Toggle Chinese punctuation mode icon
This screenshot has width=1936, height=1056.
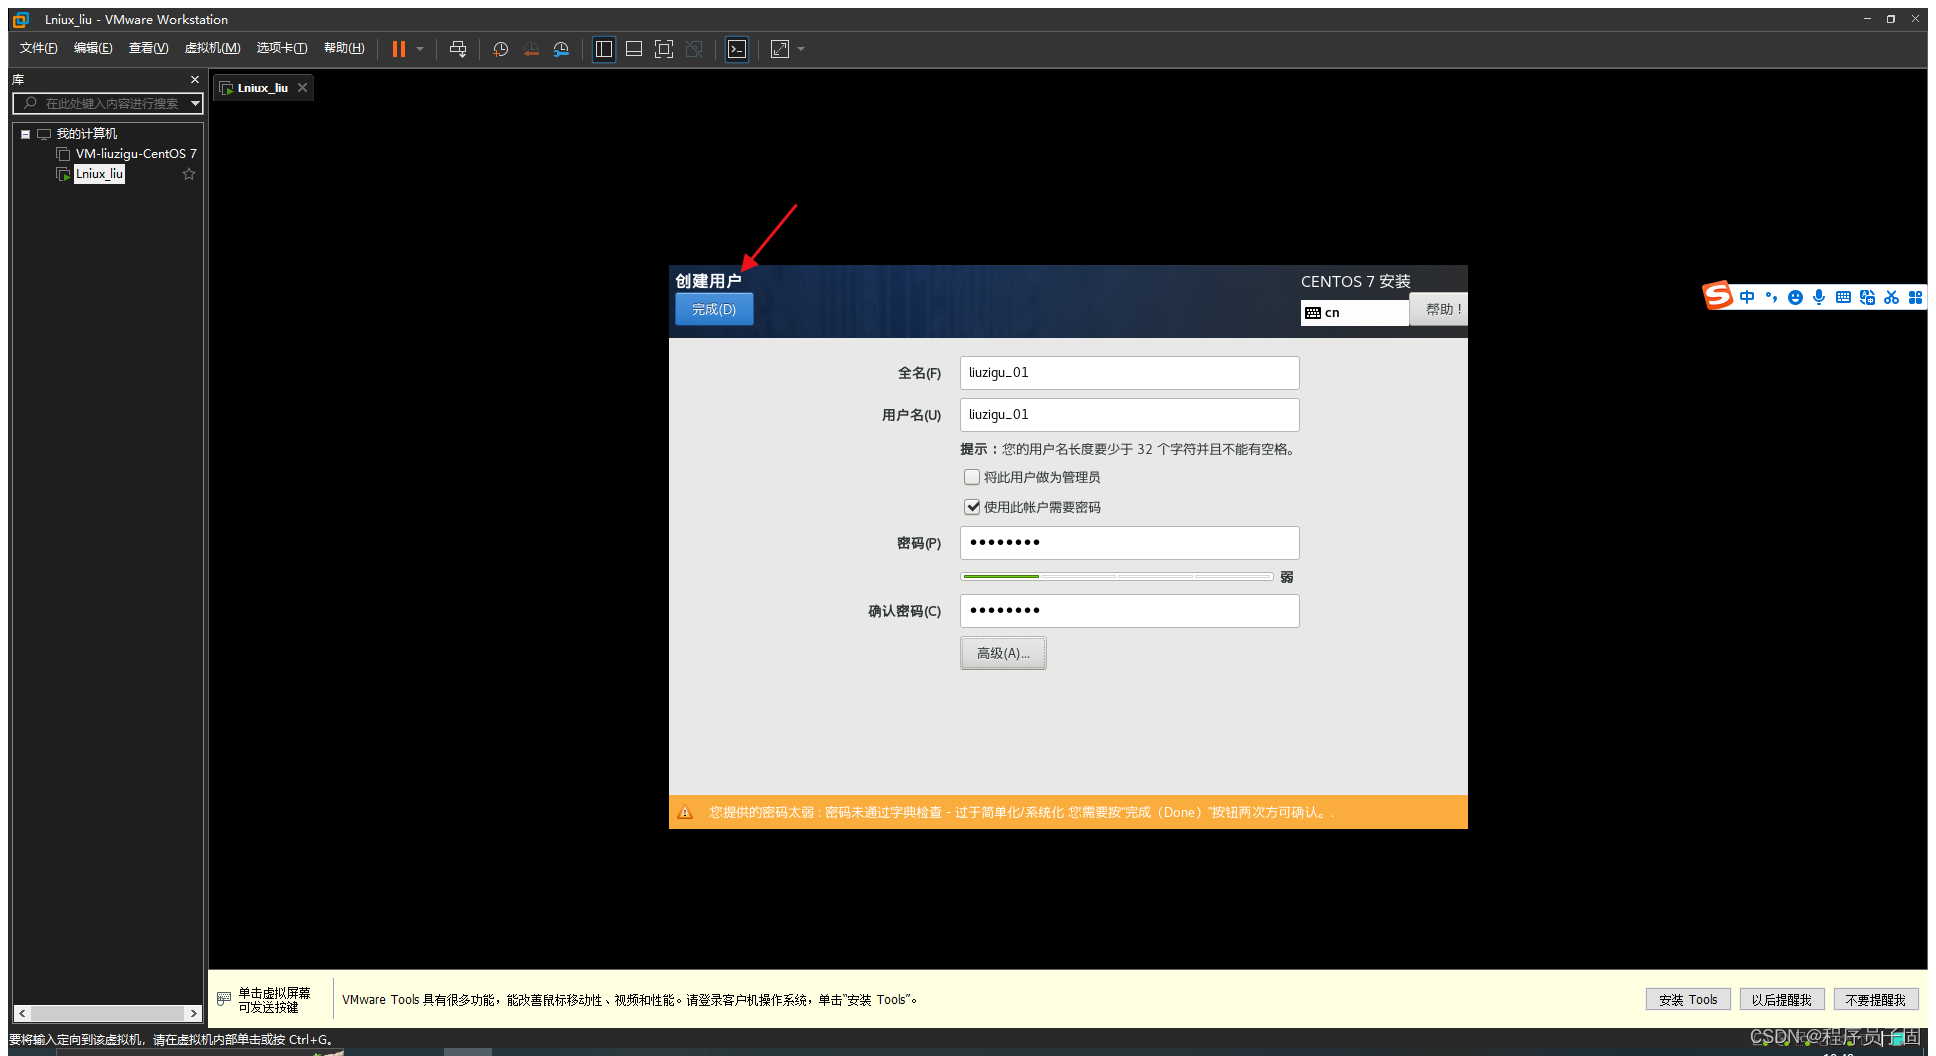pyautogui.click(x=1771, y=297)
